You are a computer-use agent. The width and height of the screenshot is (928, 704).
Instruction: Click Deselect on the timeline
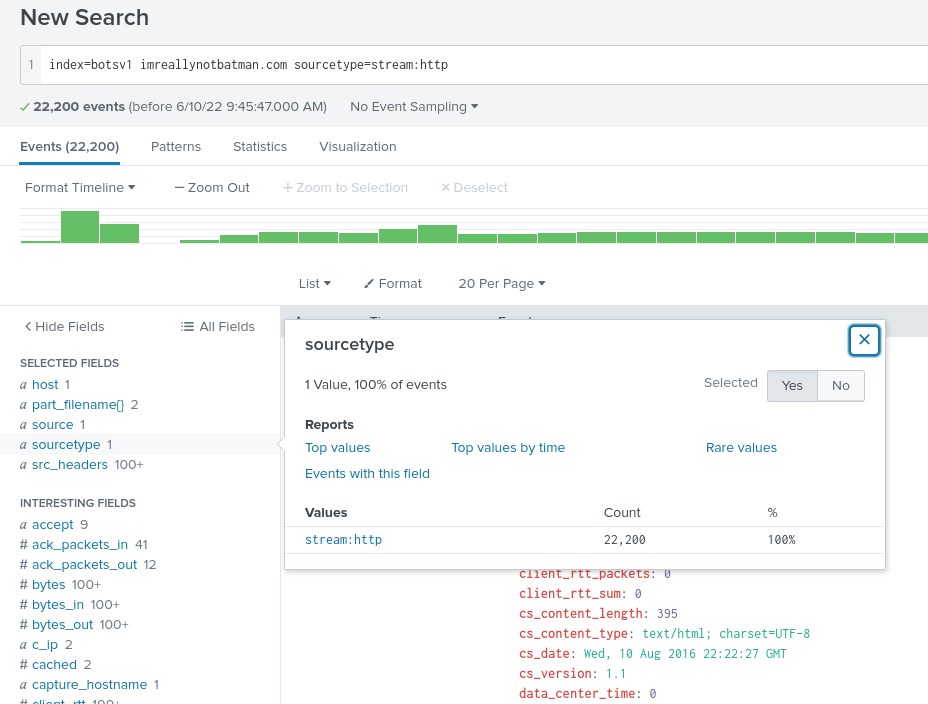(474, 188)
